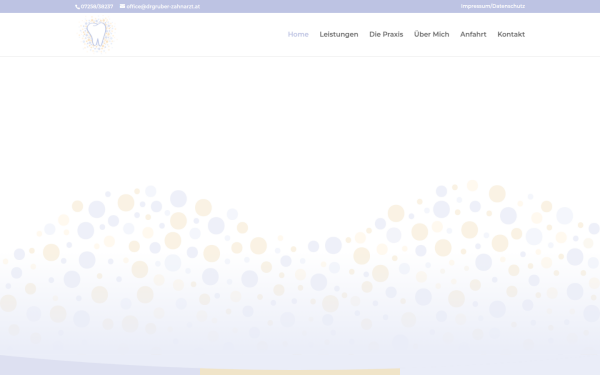This screenshot has height=375, width=600.
Task: Select Die Praxis in the navigation
Action: (x=386, y=34)
